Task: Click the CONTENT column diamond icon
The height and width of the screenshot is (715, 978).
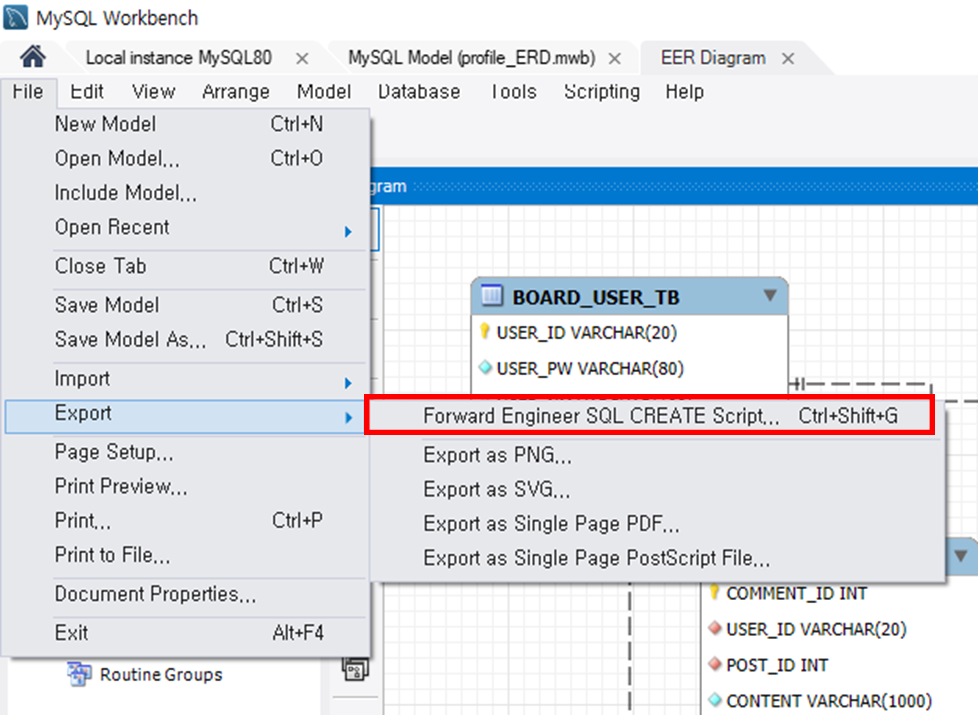Action: (715, 700)
